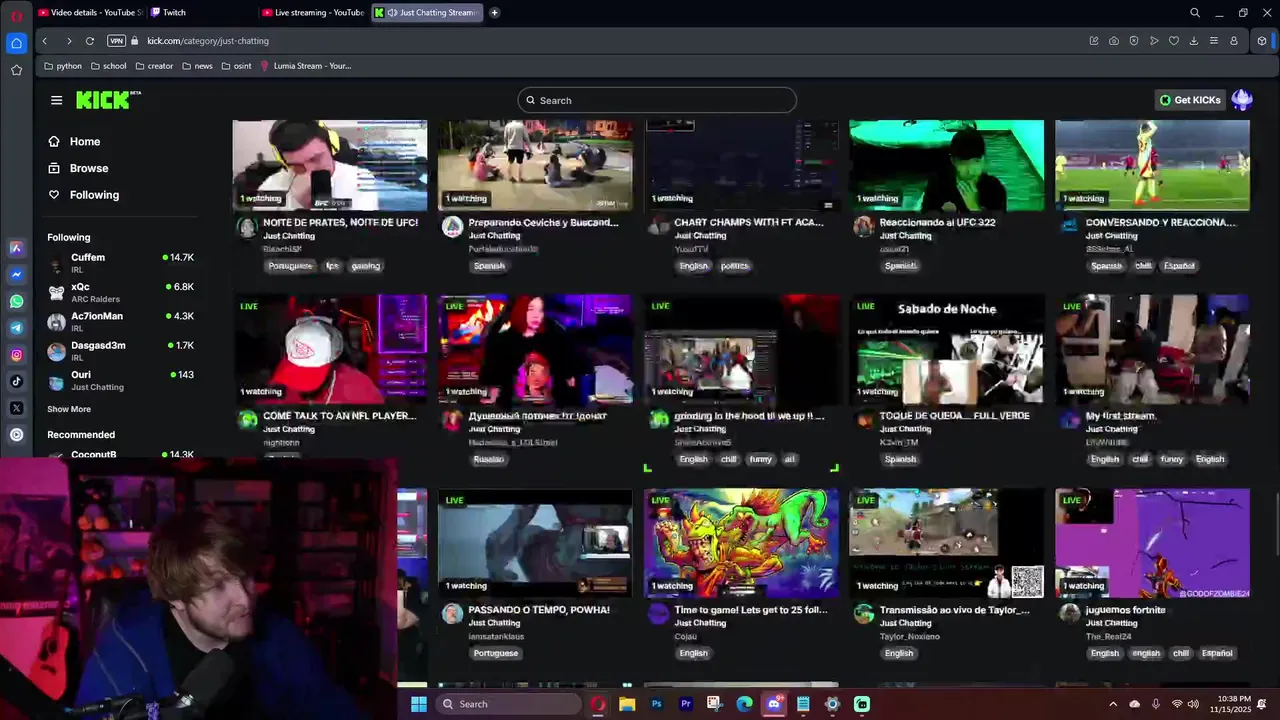The image size is (1280, 720).
Task: Click Opera sidebar home icon
Action: coord(16,43)
